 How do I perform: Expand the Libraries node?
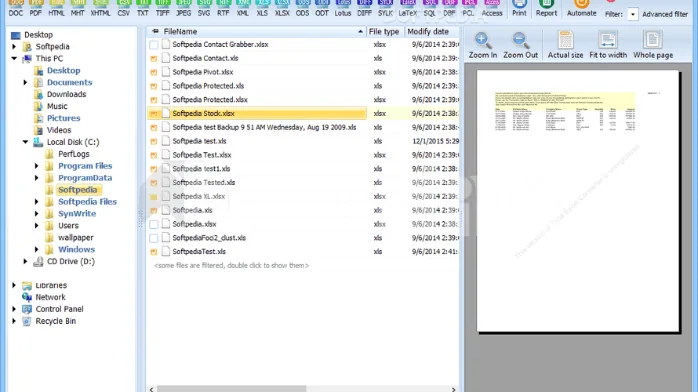click(x=14, y=285)
